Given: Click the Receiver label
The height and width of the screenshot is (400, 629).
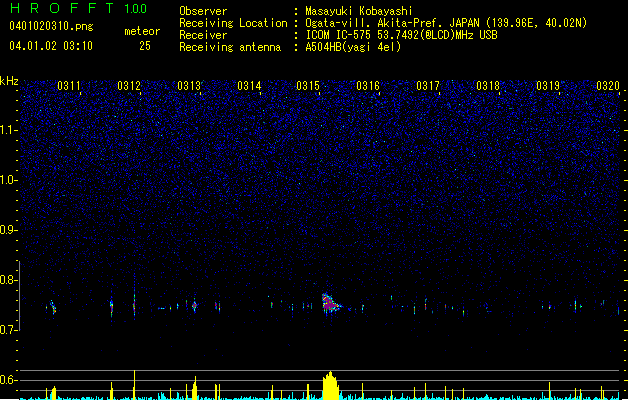Looking at the screenshot, I should [x=203, y=35].
